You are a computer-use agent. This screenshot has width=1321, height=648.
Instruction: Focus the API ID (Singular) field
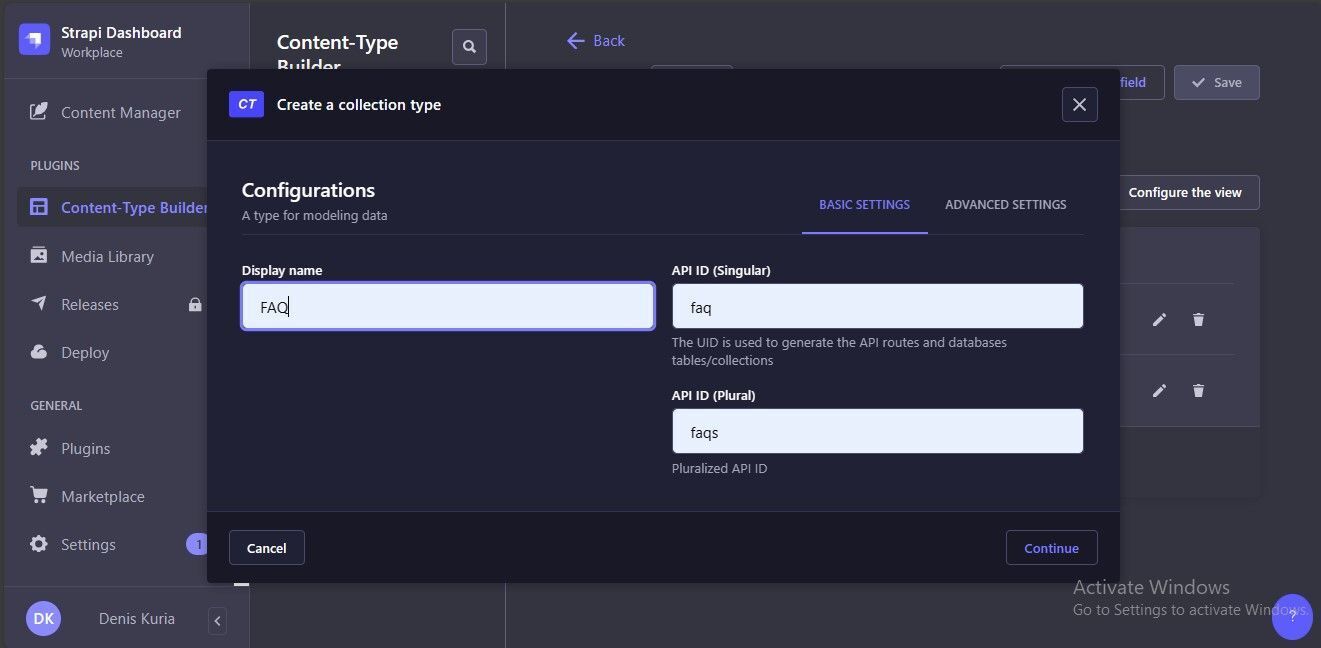click(x=876, y=307)
